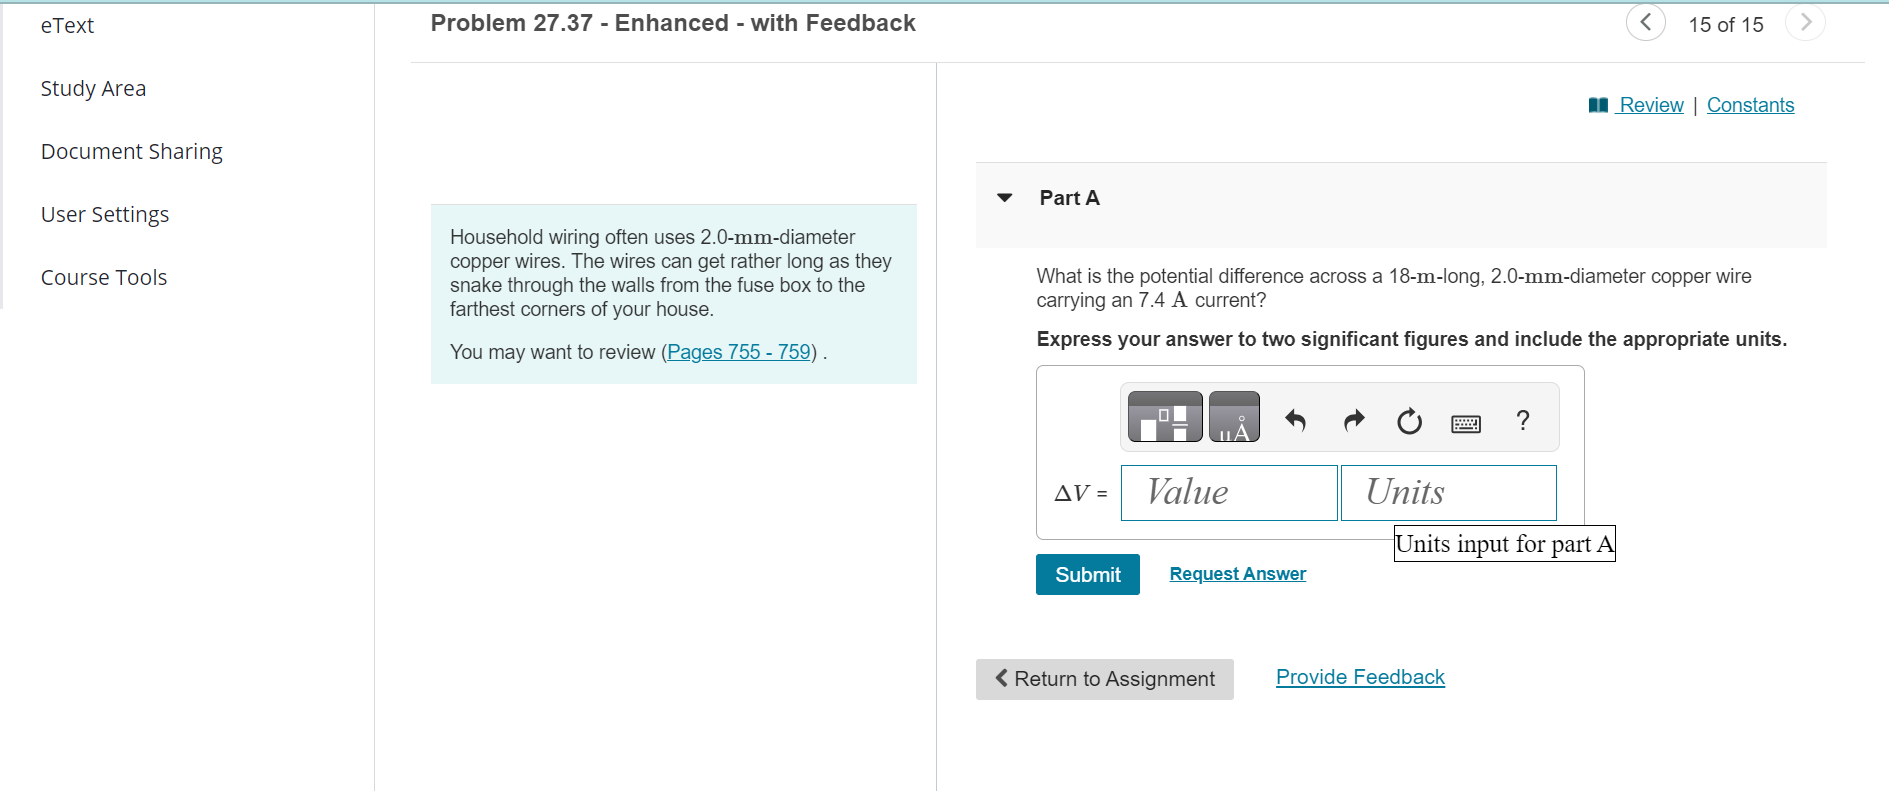The image size is (1889, 791).
Task: Open the math templates palette
Action: pyautogui.click(x=1163, y=417)
